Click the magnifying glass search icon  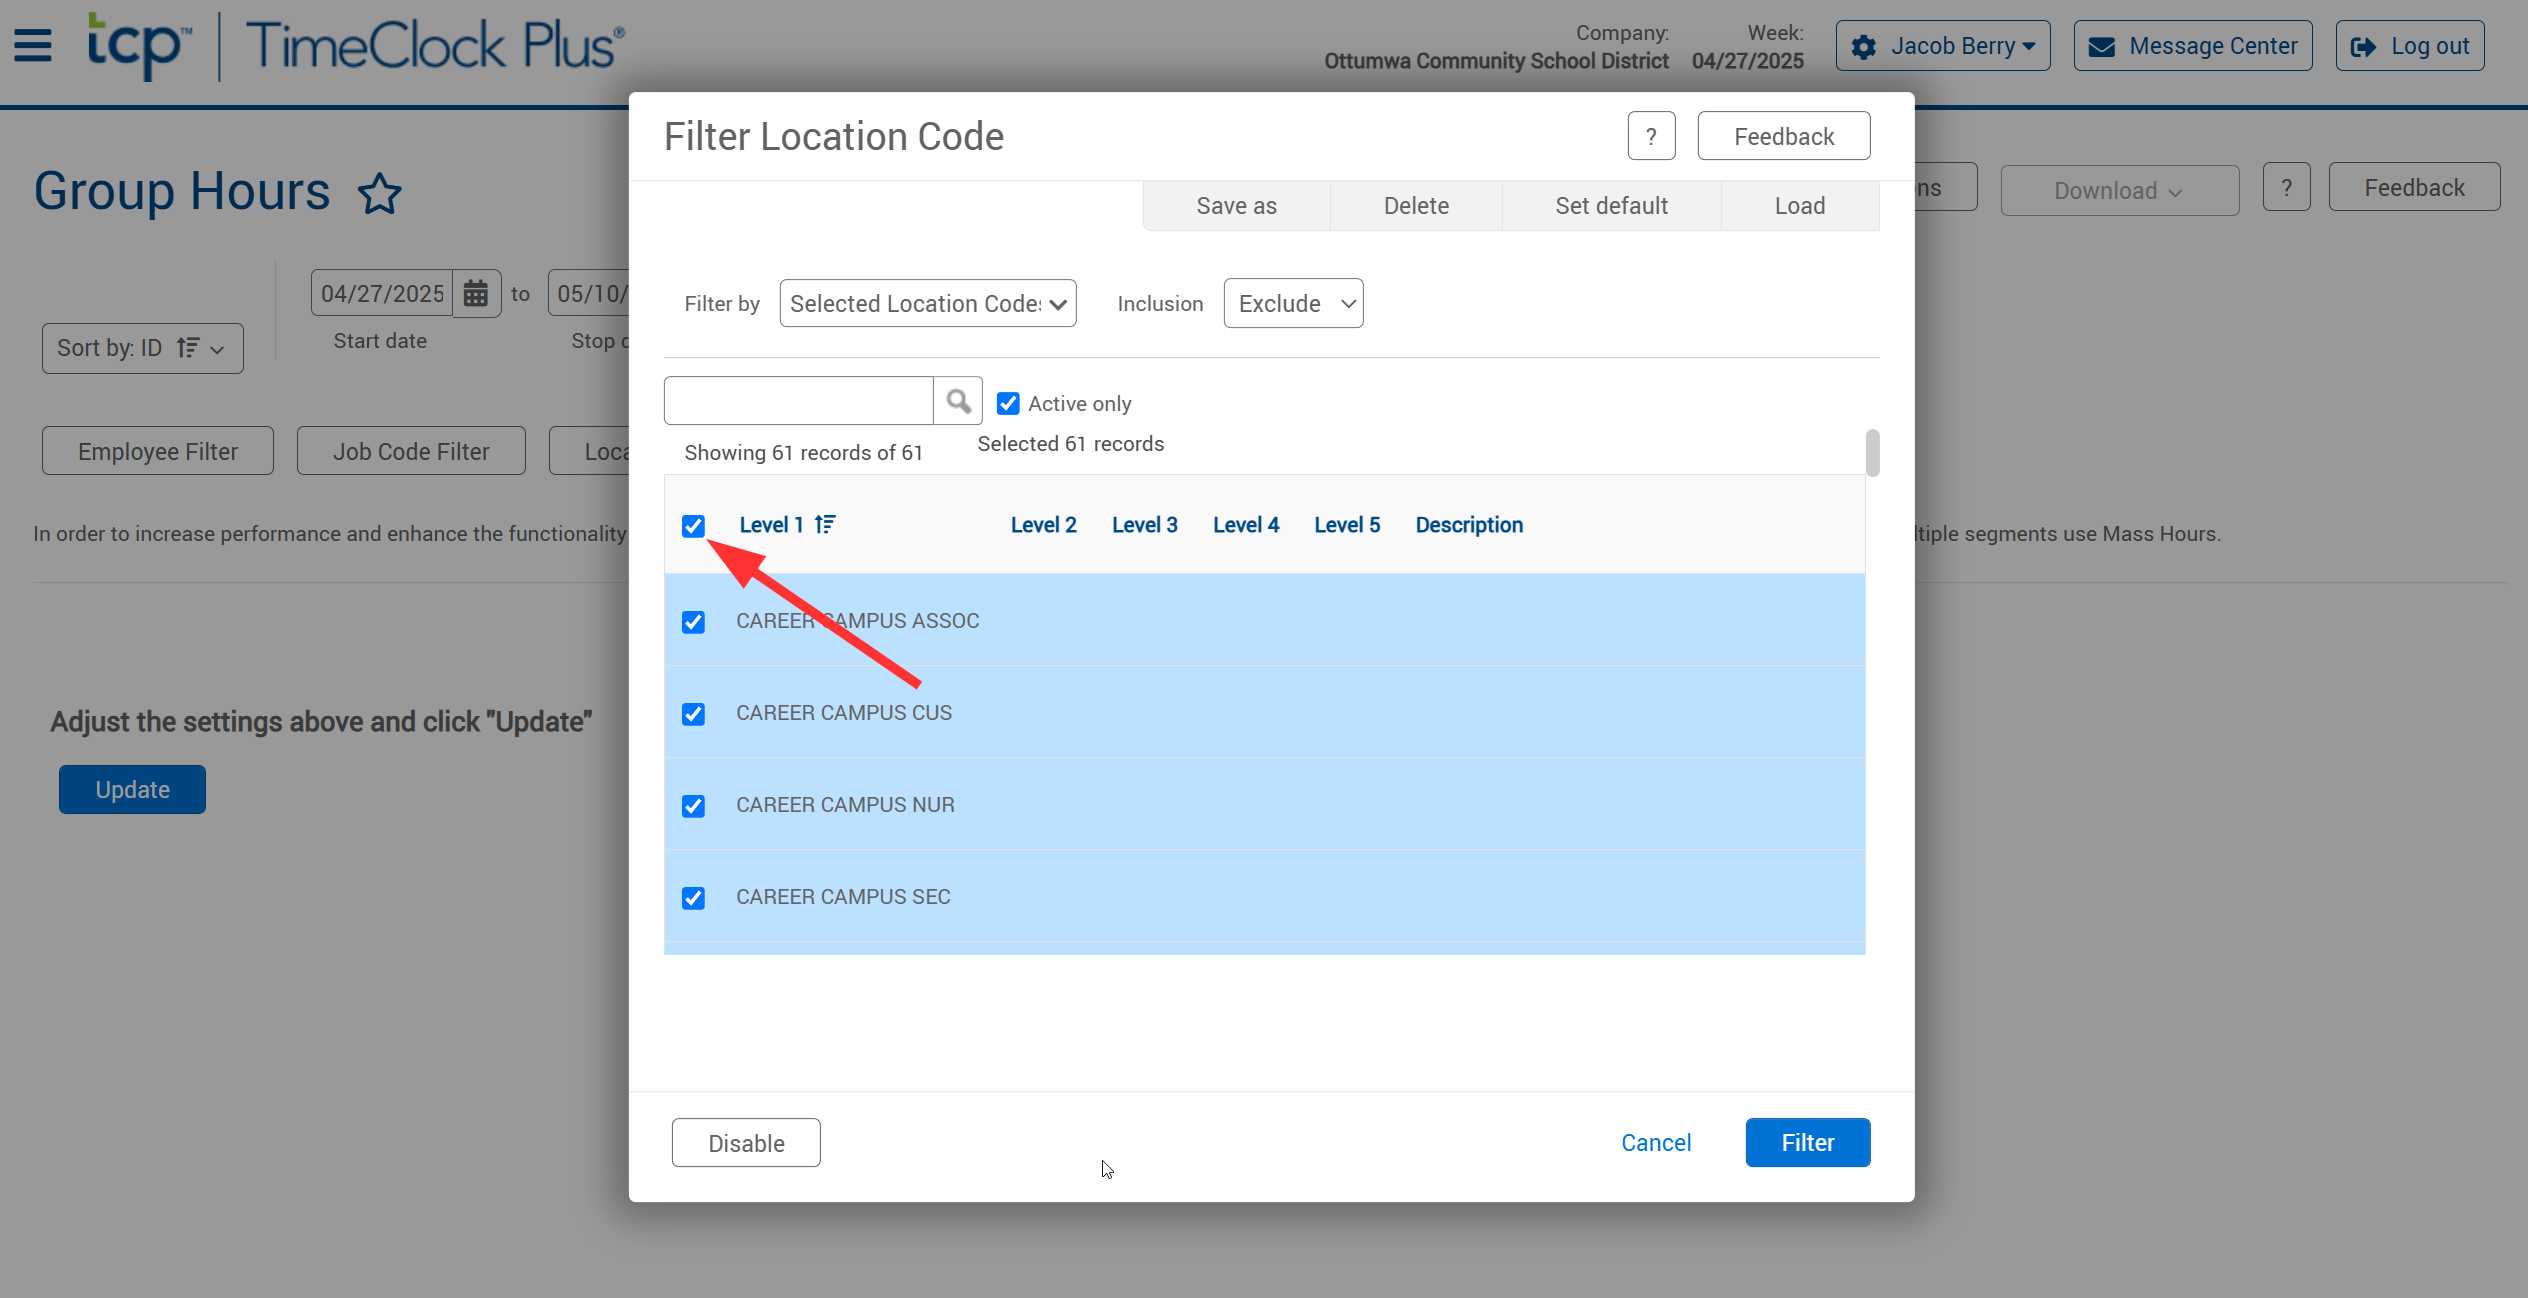click(x=958, y=402)
